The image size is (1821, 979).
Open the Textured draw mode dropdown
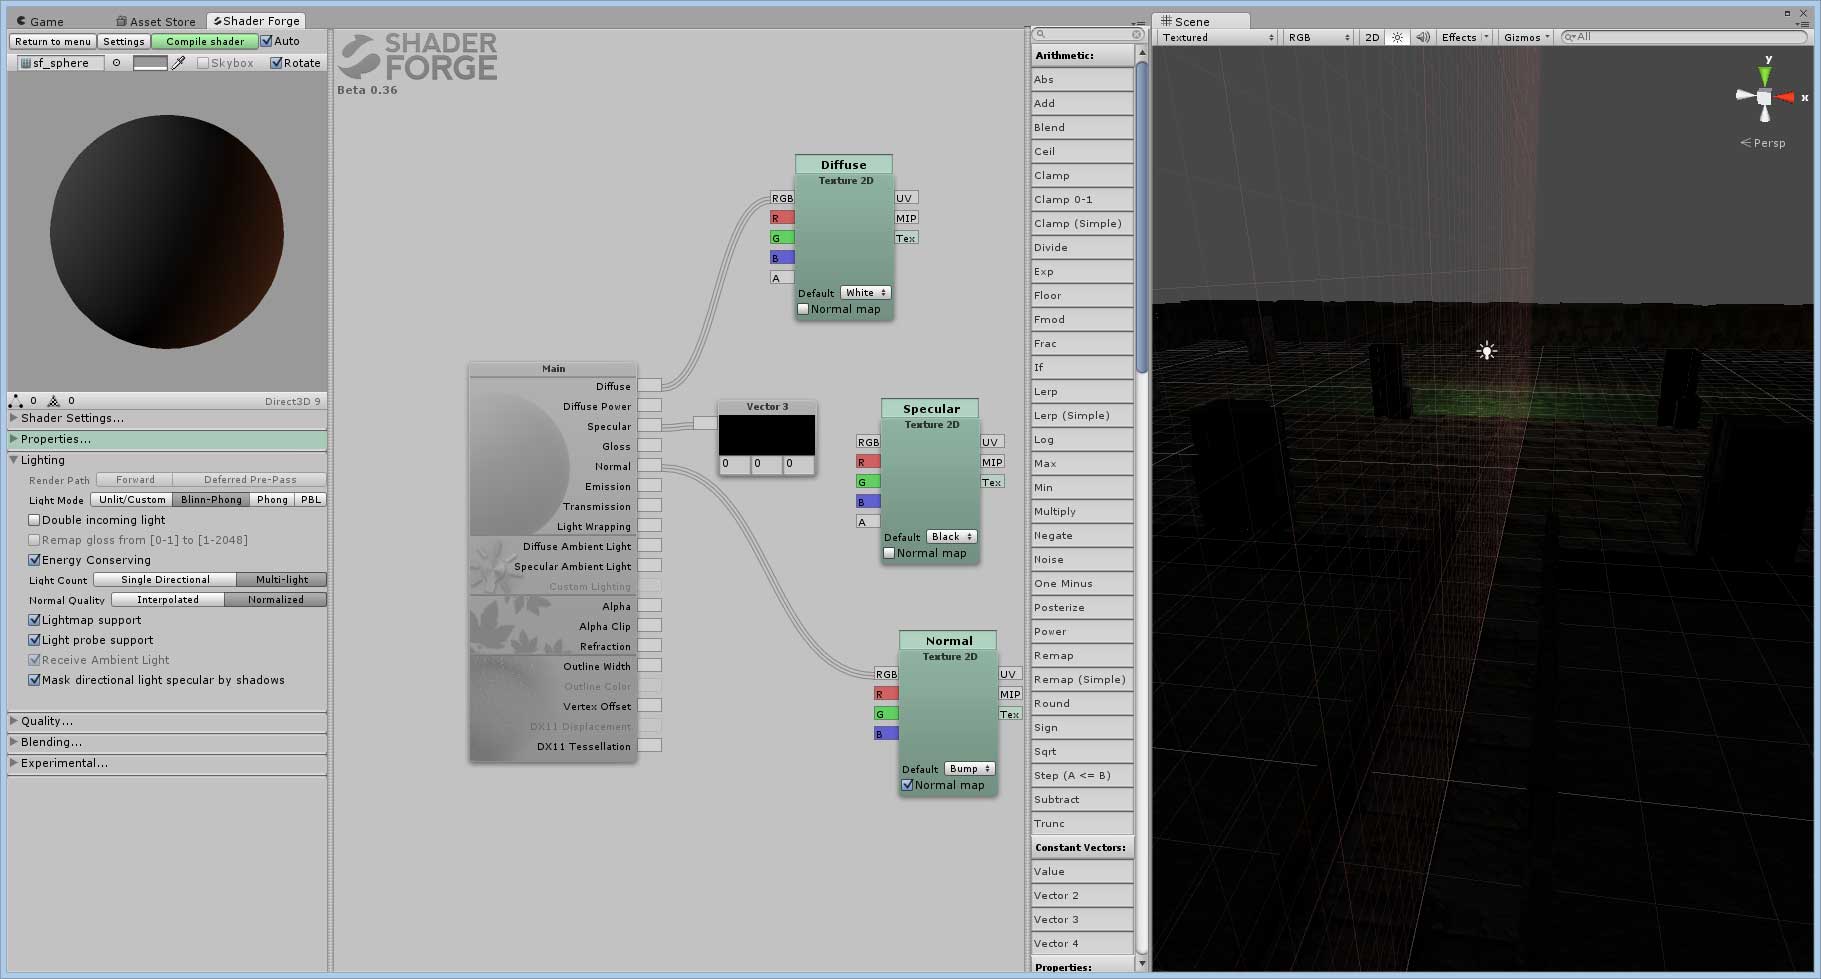tap(1217, 37)
